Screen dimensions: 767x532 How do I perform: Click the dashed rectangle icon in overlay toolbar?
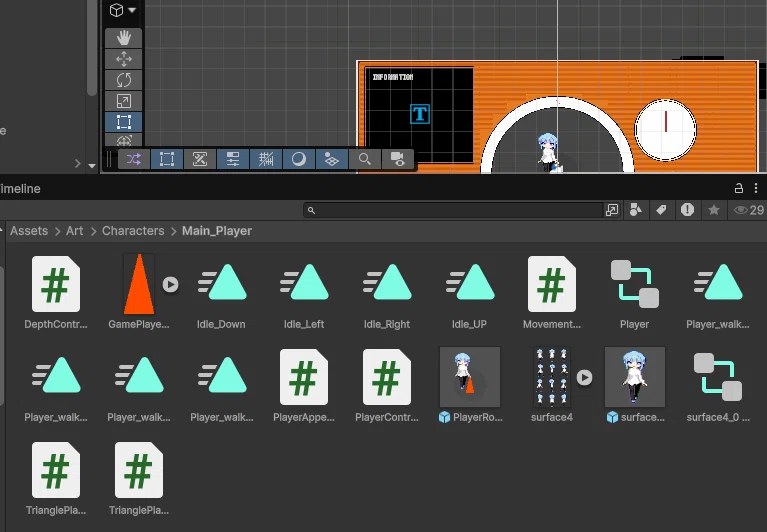167,159
